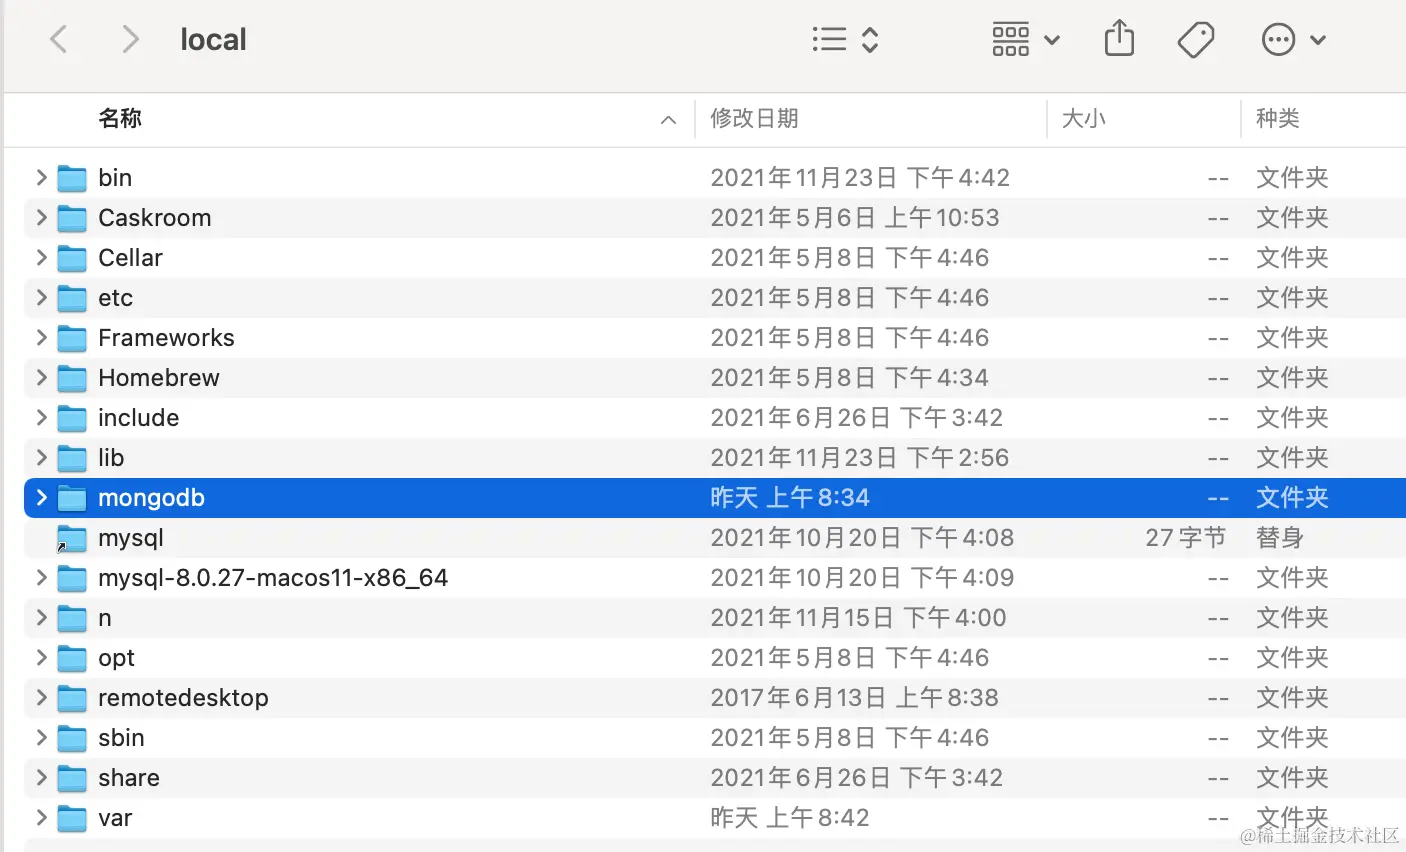
Task: Select the Cellar folder icon
Action: pos(72,258)
